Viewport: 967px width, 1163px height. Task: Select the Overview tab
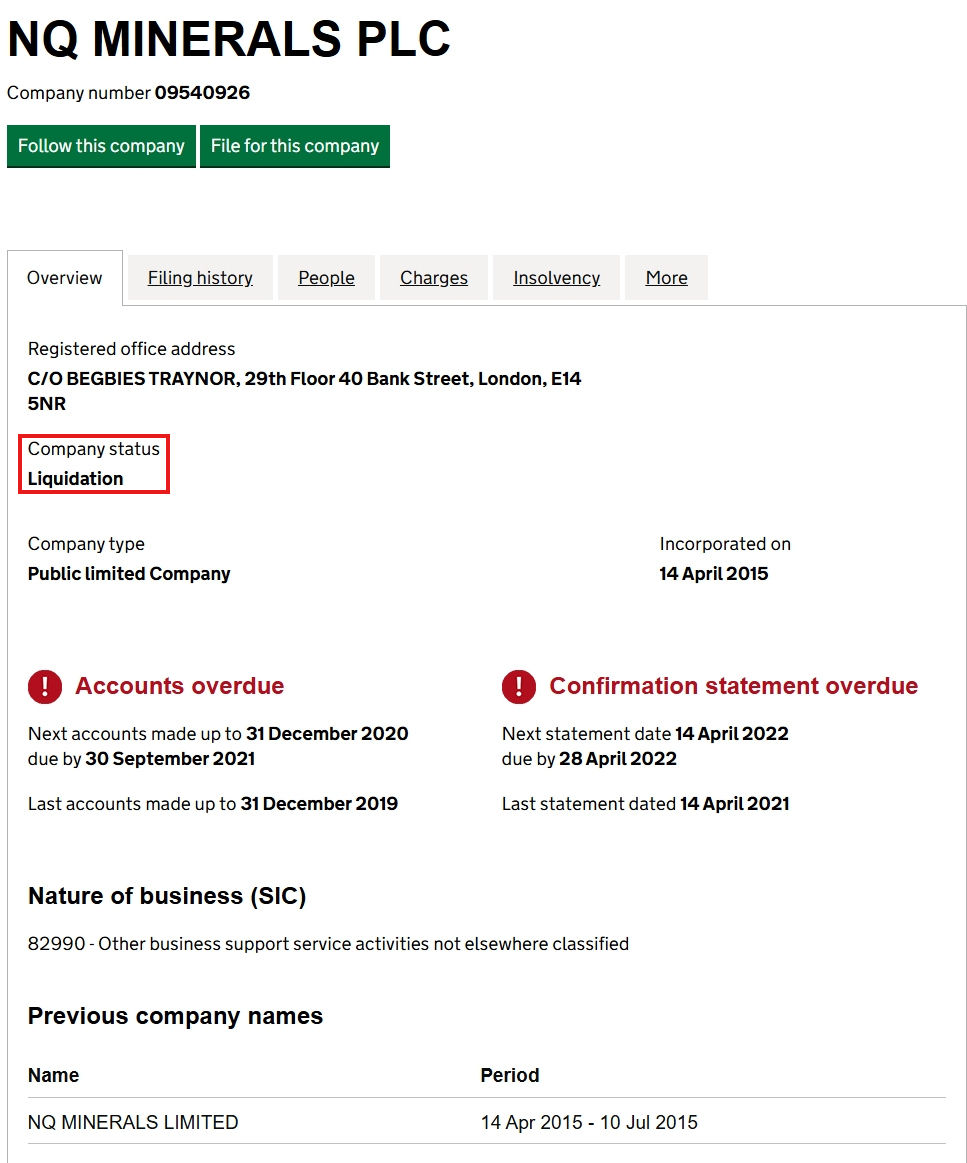click(x=65, y=278)
